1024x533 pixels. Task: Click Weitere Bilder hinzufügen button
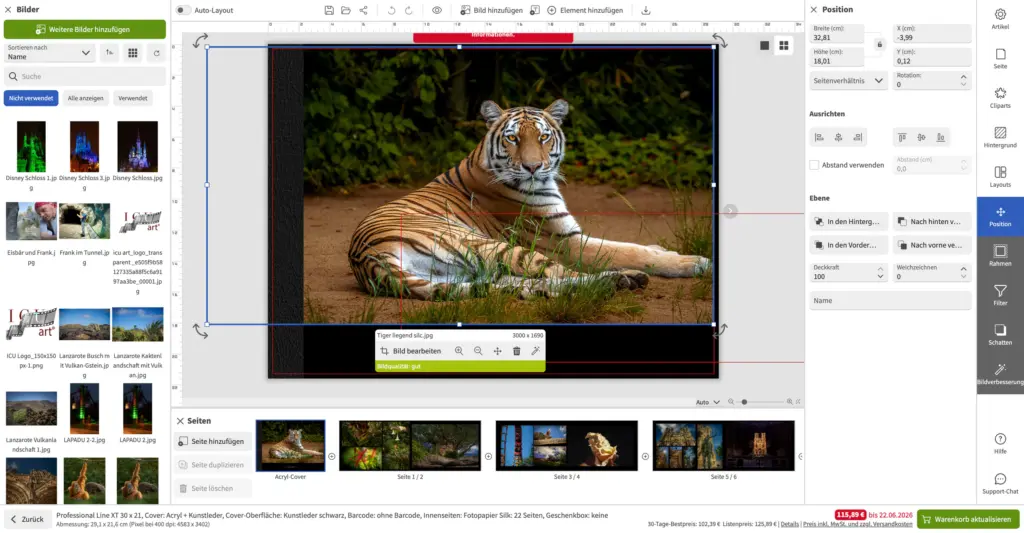coord(85,29)
